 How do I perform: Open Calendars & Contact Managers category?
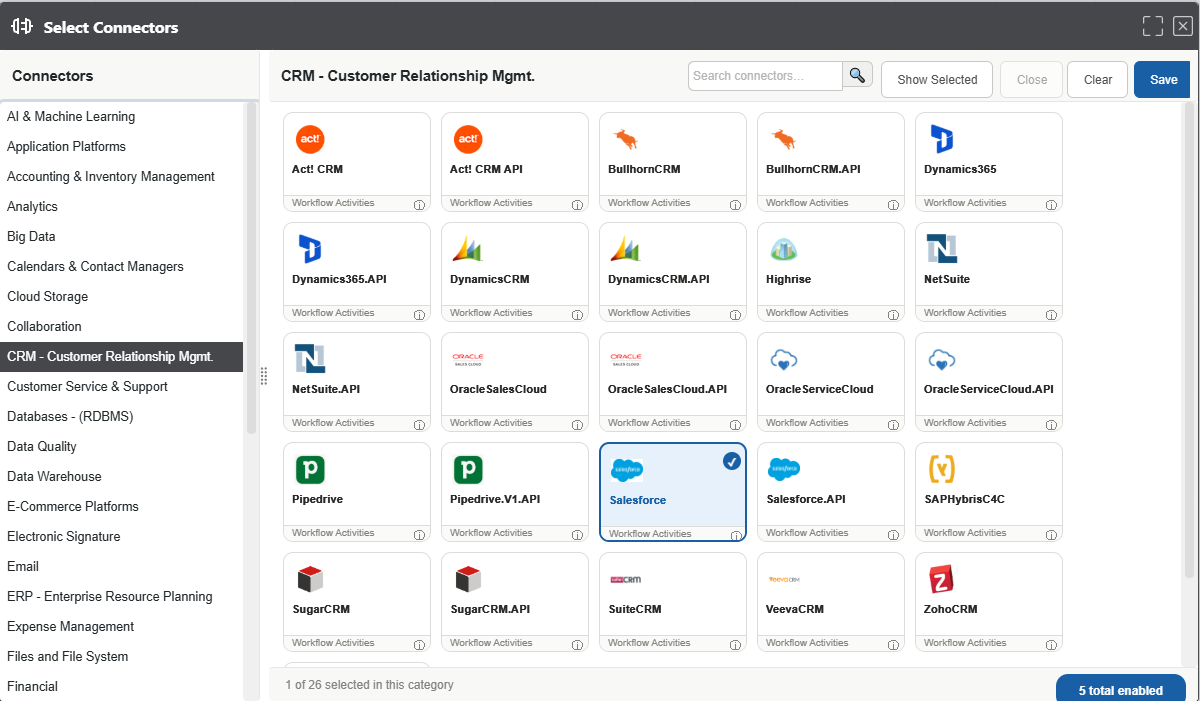[x=122, y=267]
